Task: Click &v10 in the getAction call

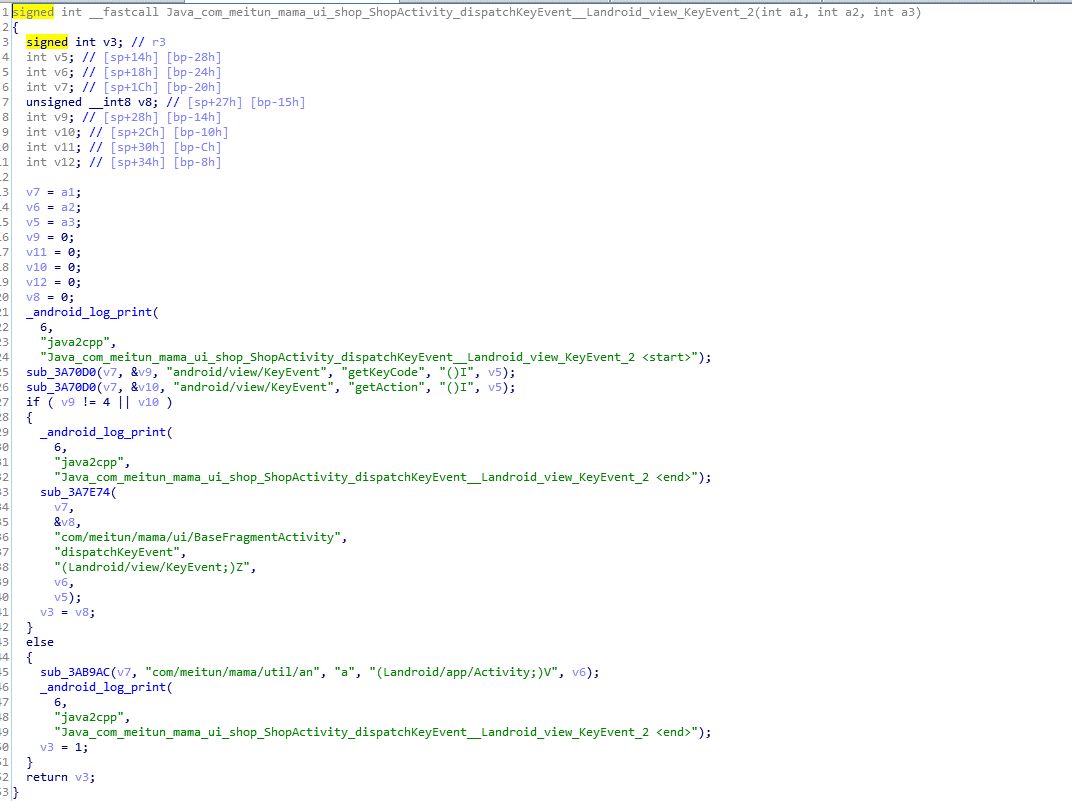Action: point(145,387)
